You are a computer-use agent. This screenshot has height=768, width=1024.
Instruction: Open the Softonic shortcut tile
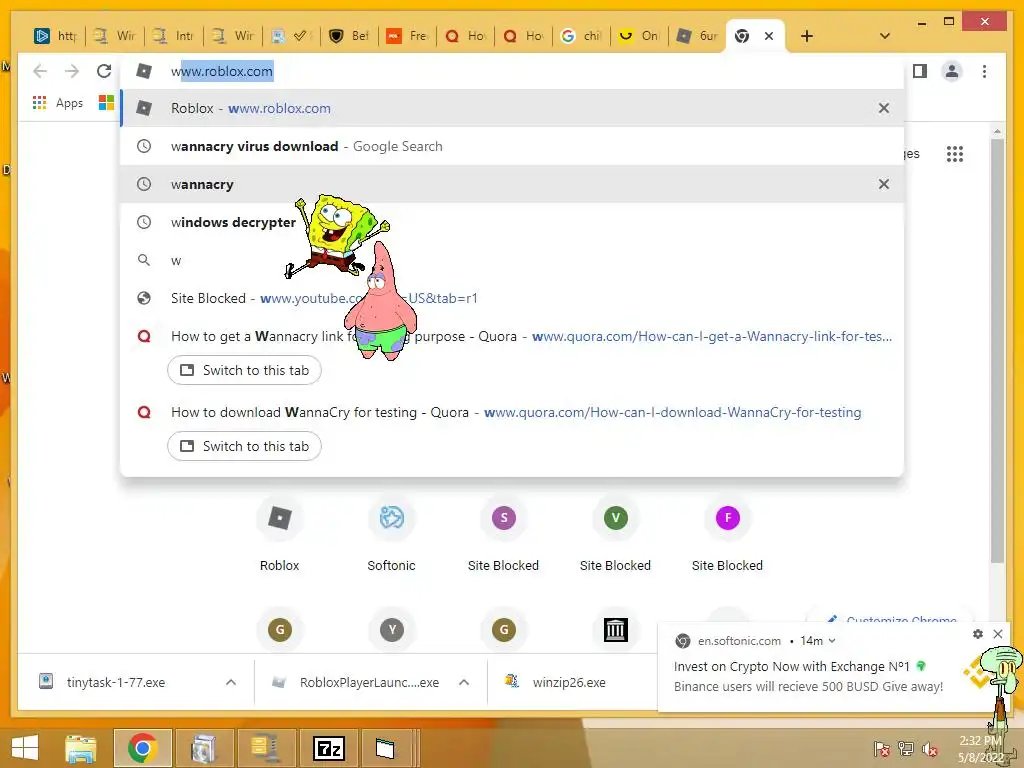click(391, 534)
